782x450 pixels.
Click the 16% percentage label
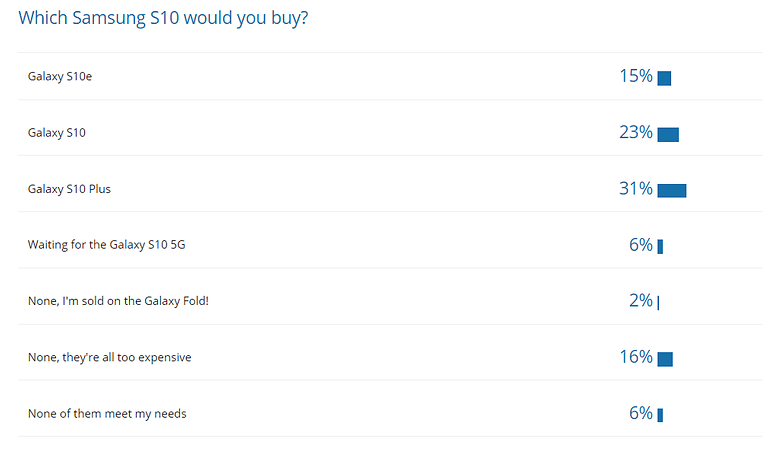[636, 357]
